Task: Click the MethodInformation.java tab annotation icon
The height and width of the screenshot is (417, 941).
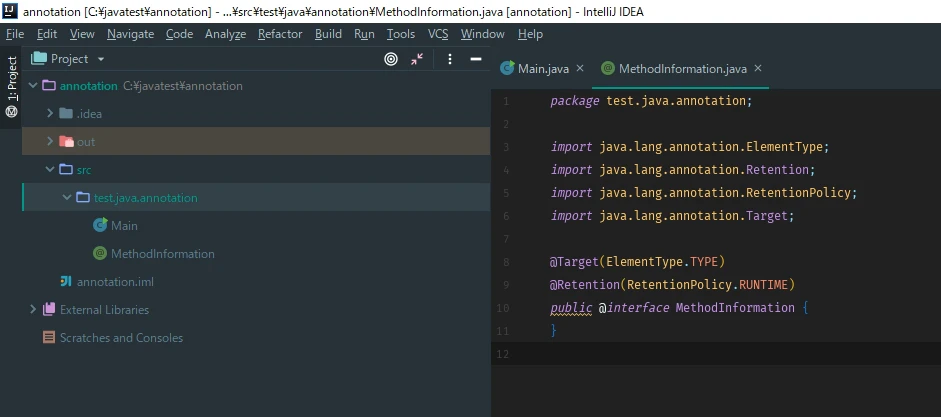Action: (x=608, y=68)
